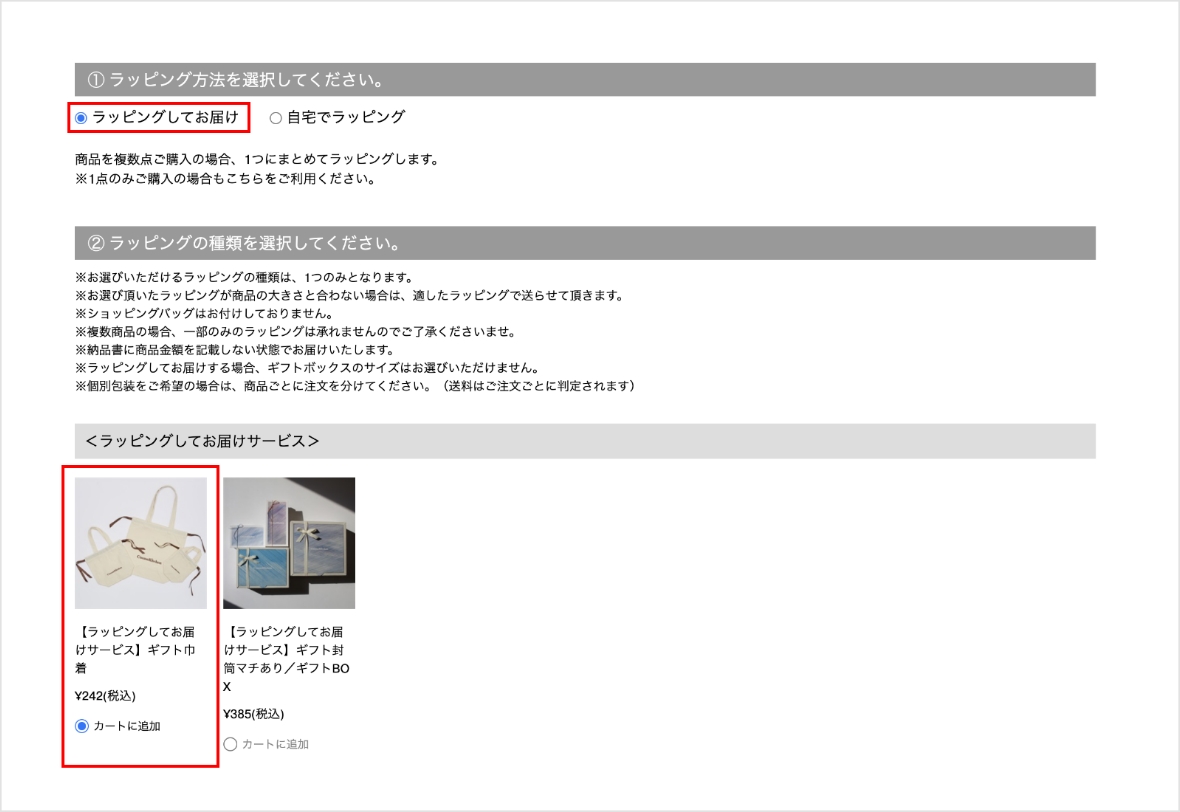Click the ラッピングしてお届け label text
Image resolution: width=1180 pixels, height=812 pixels.
(166, 117)
